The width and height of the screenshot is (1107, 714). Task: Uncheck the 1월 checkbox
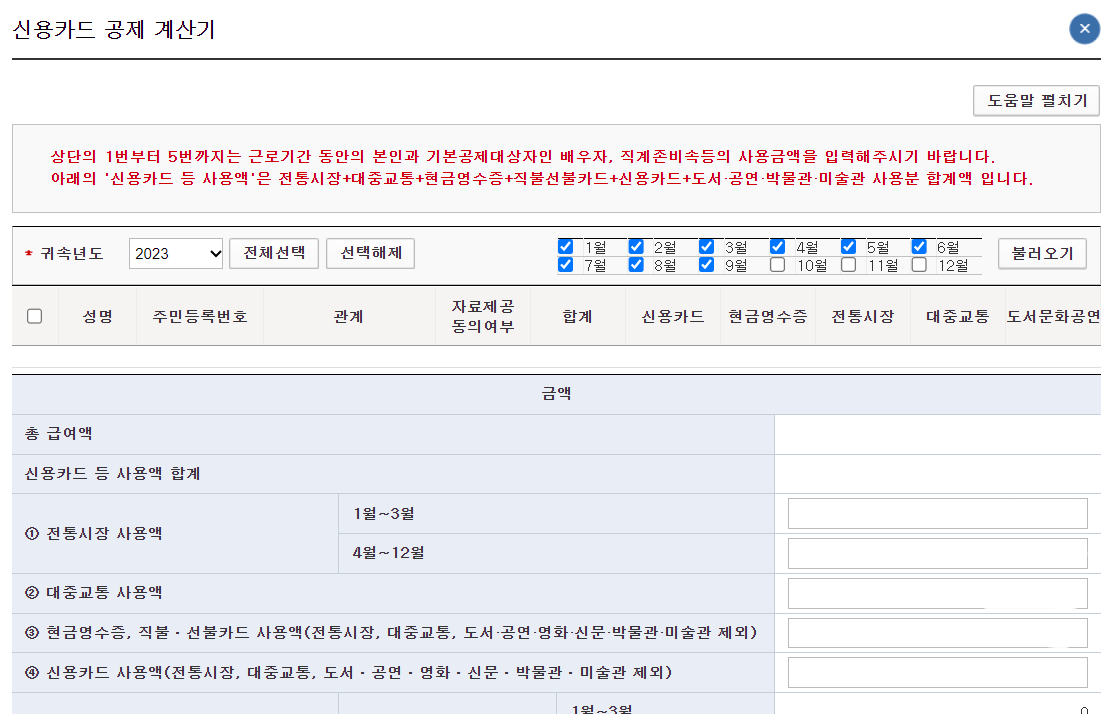pyautogui.click(x=566, y=246)
